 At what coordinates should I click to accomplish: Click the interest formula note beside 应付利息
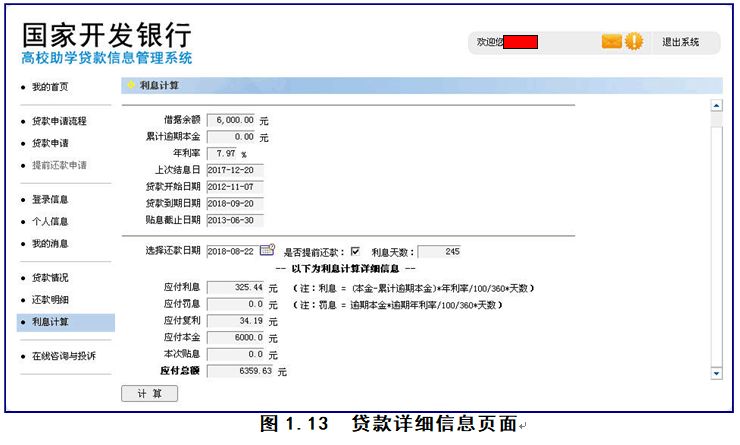tap(413, 288)
